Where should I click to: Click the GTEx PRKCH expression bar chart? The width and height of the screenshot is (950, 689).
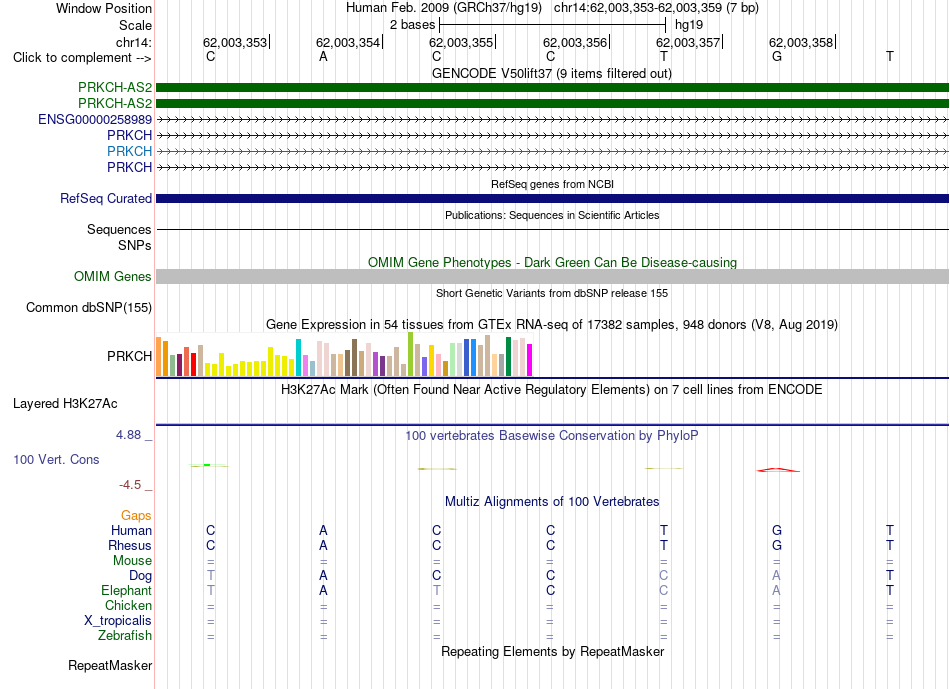click(344, 354)
